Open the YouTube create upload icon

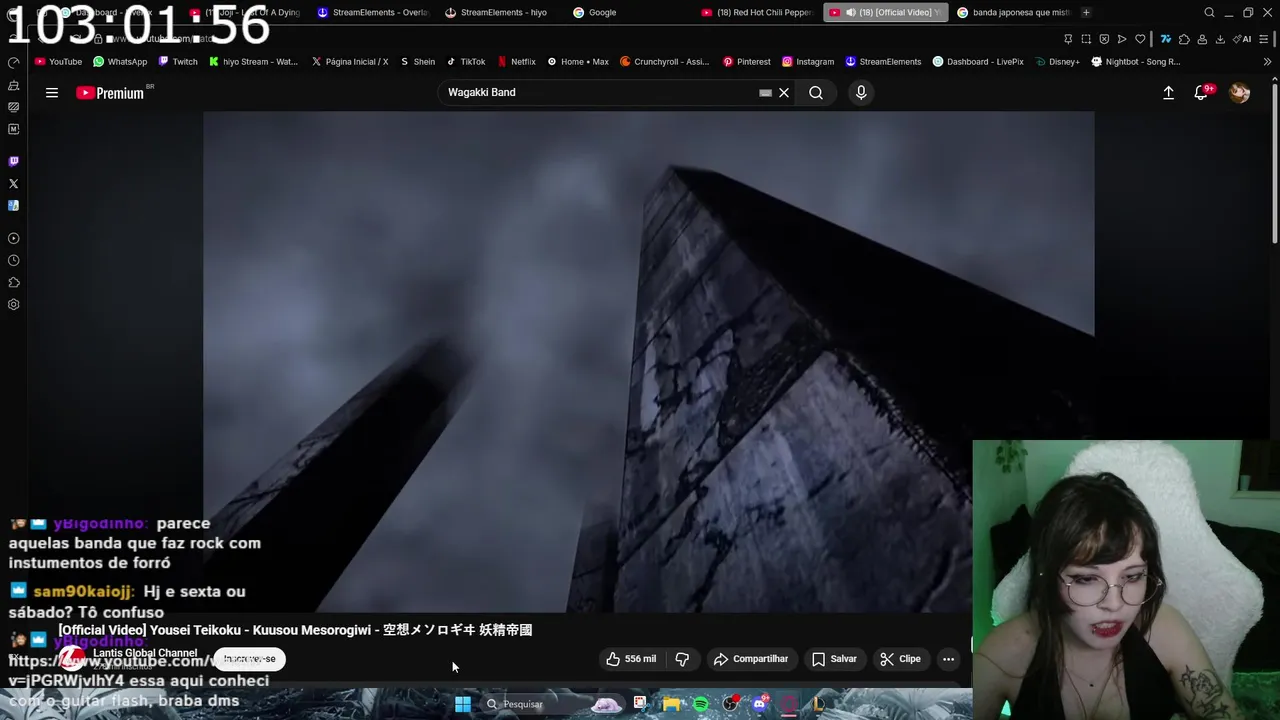(x=1168, y=93)
